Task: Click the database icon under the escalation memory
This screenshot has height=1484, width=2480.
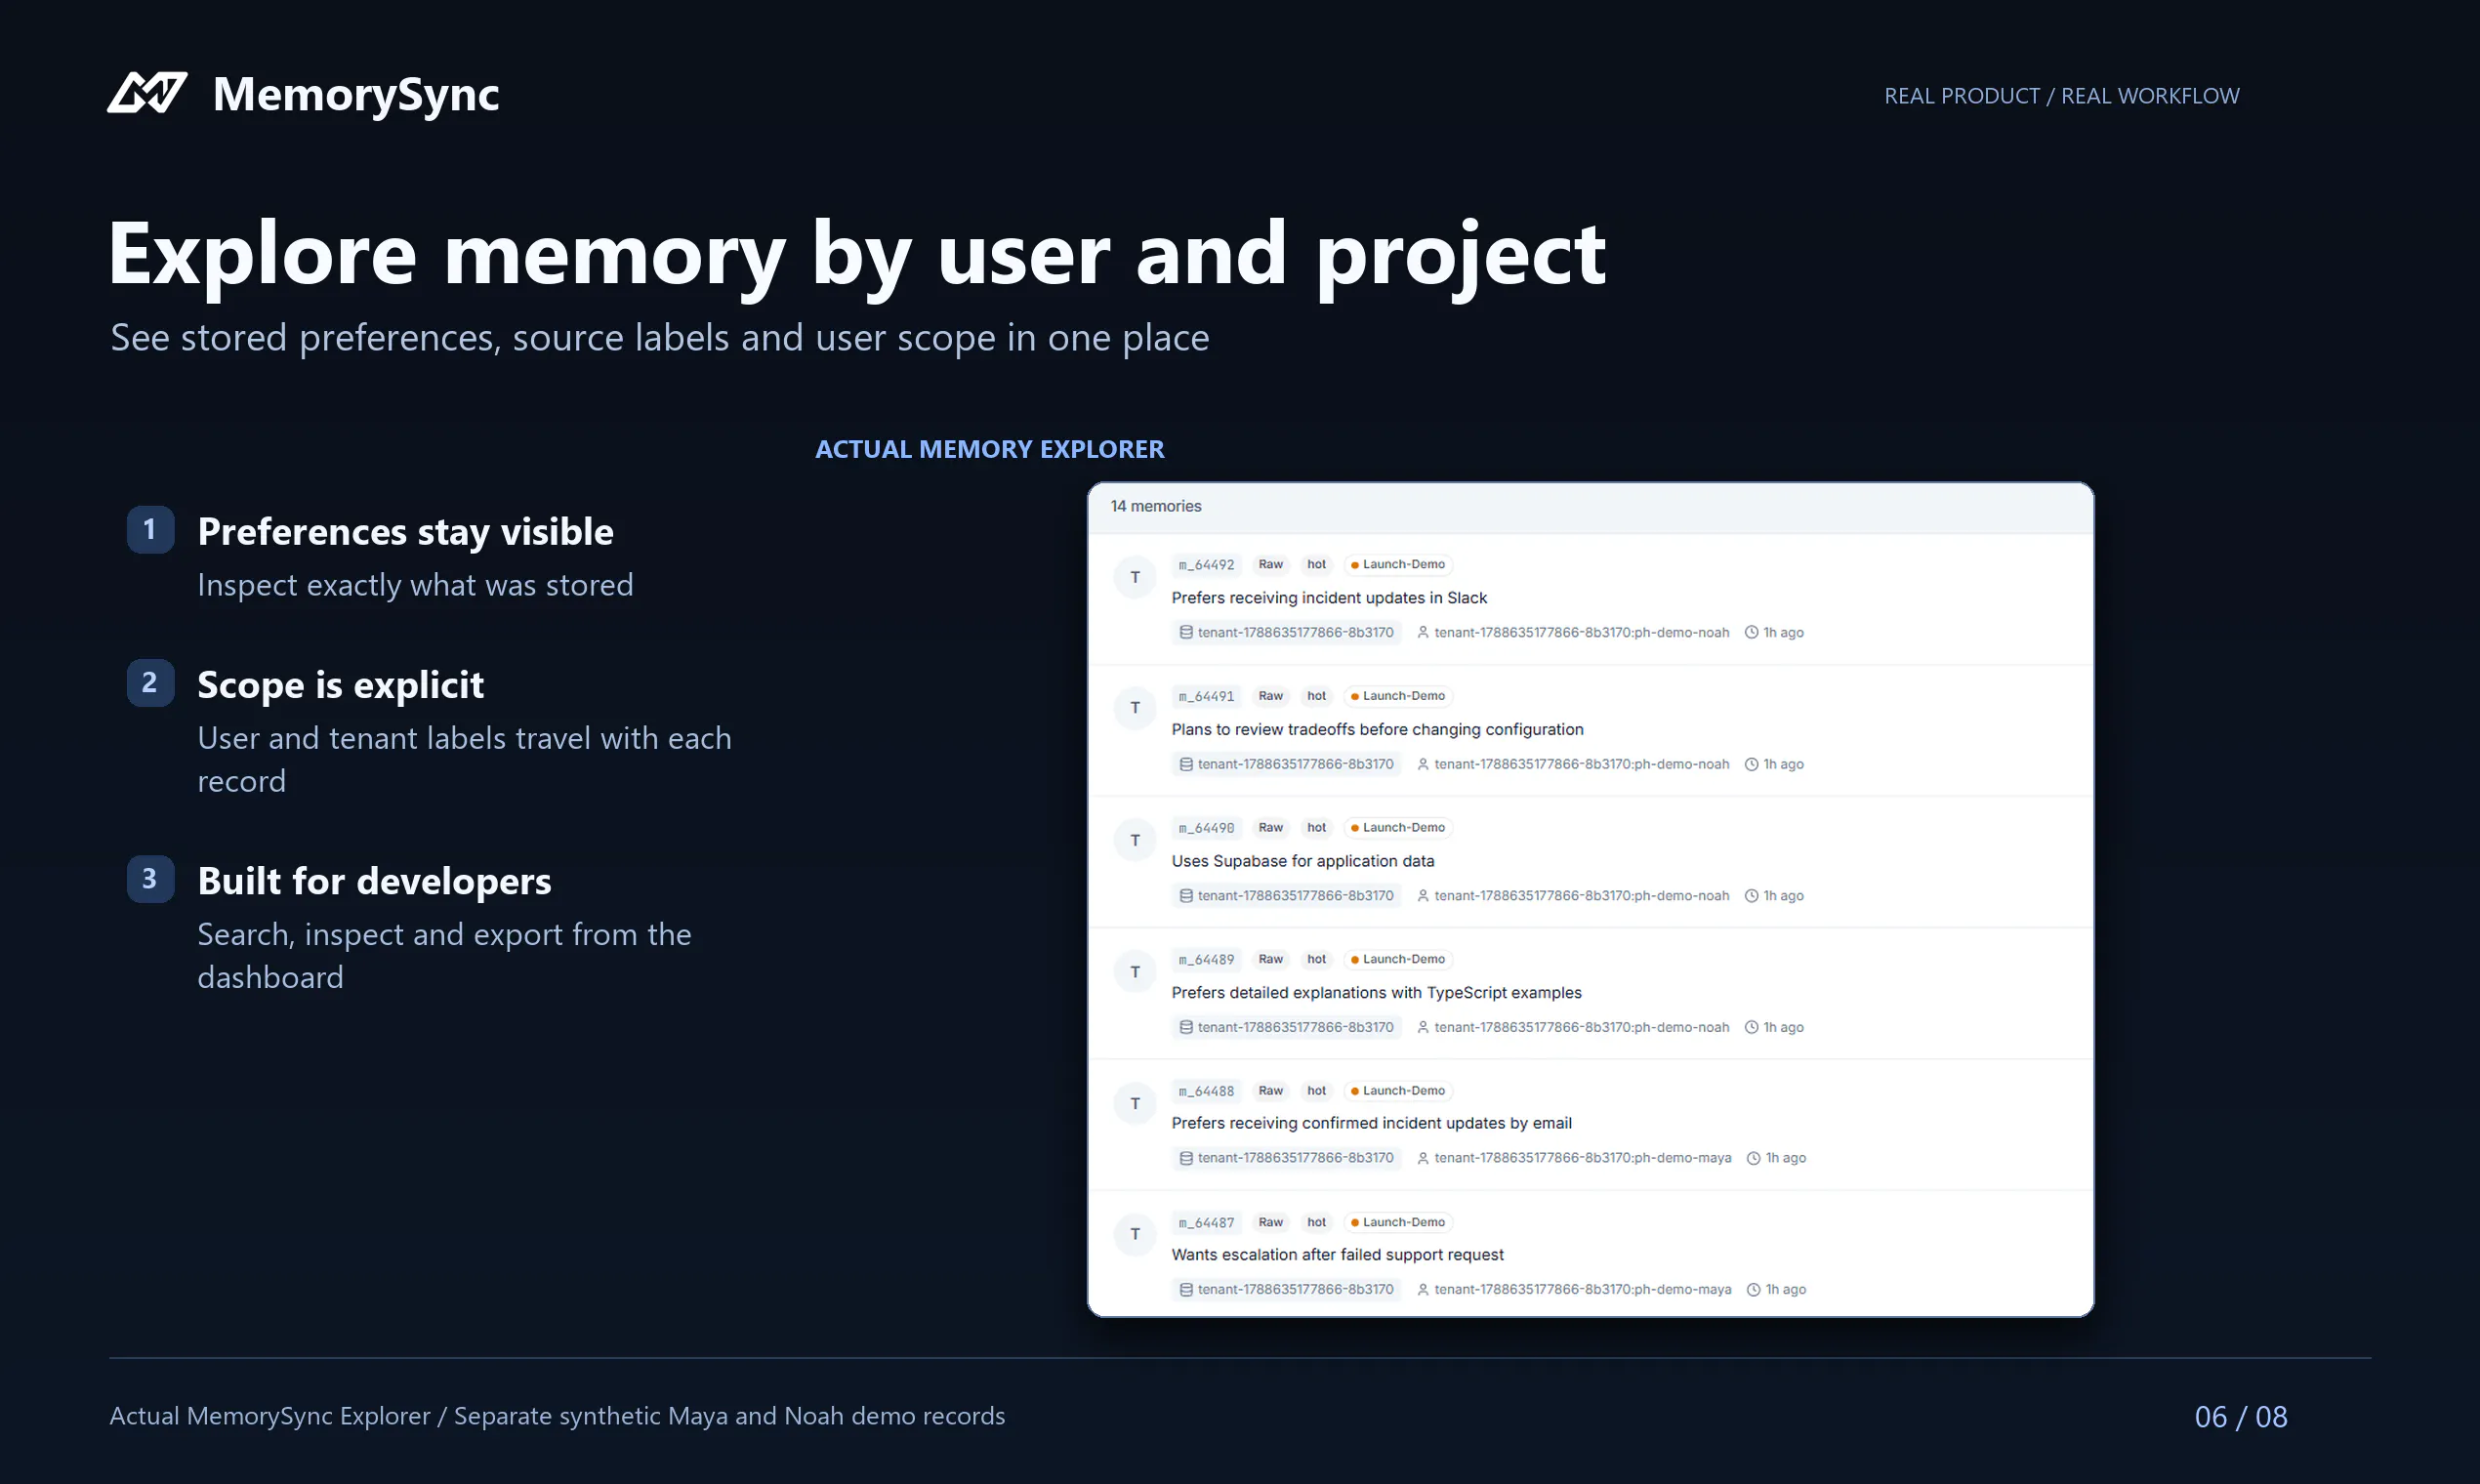Action: 1186,1289
